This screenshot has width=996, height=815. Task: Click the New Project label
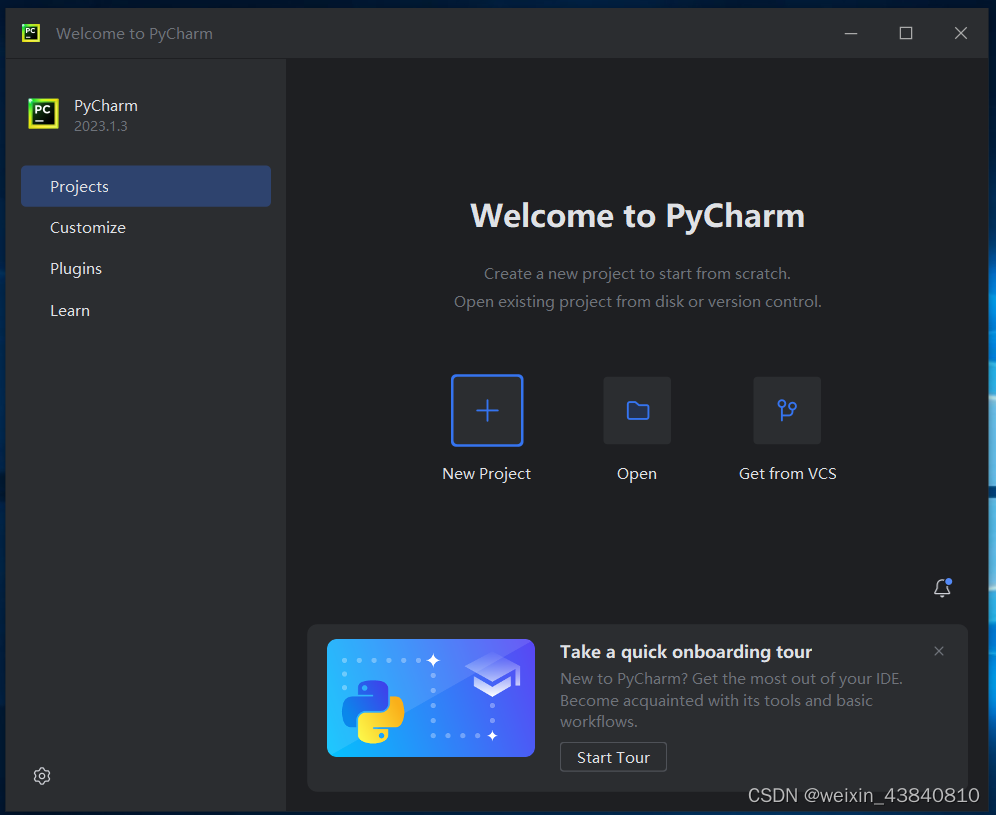tap(487, 474)
